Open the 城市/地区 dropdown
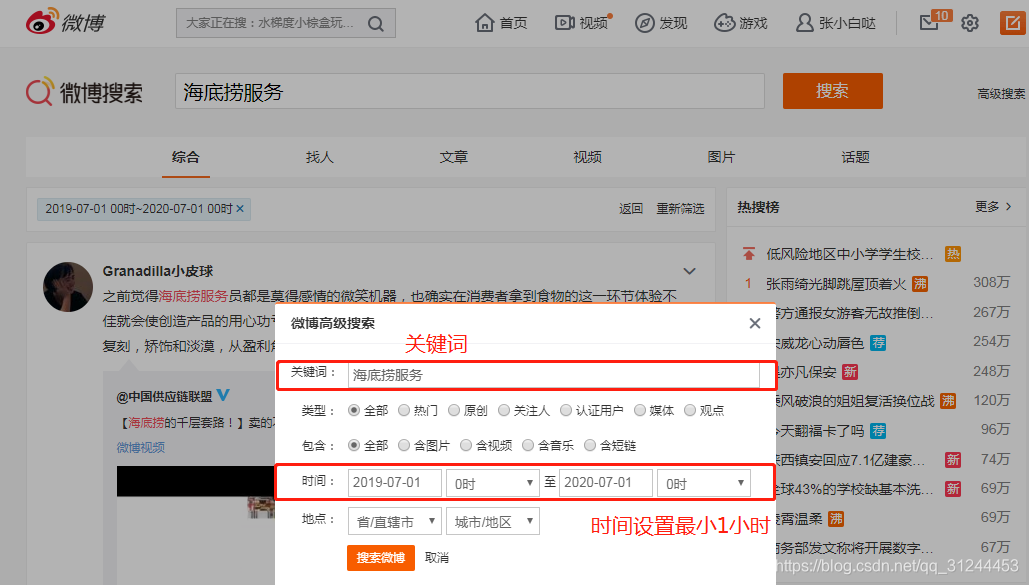The height and width of the screenshot is (585, 1029). coord(492,521)
